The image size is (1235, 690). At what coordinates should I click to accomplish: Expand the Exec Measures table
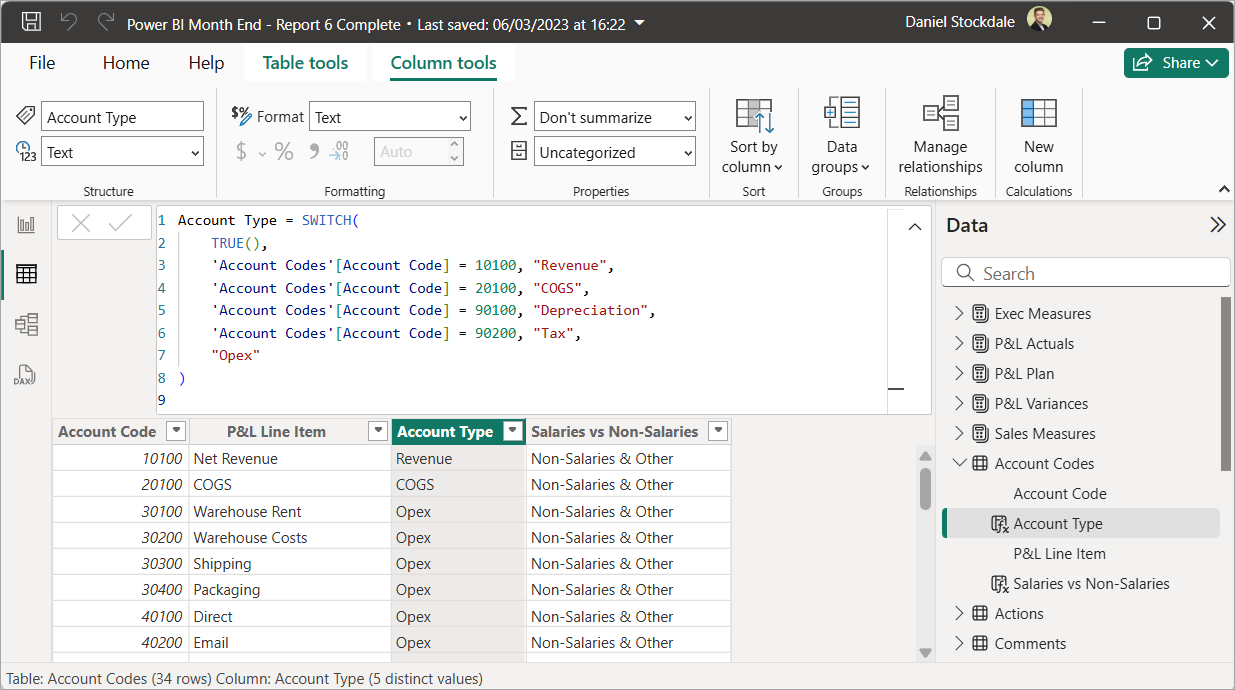point(960,314)
